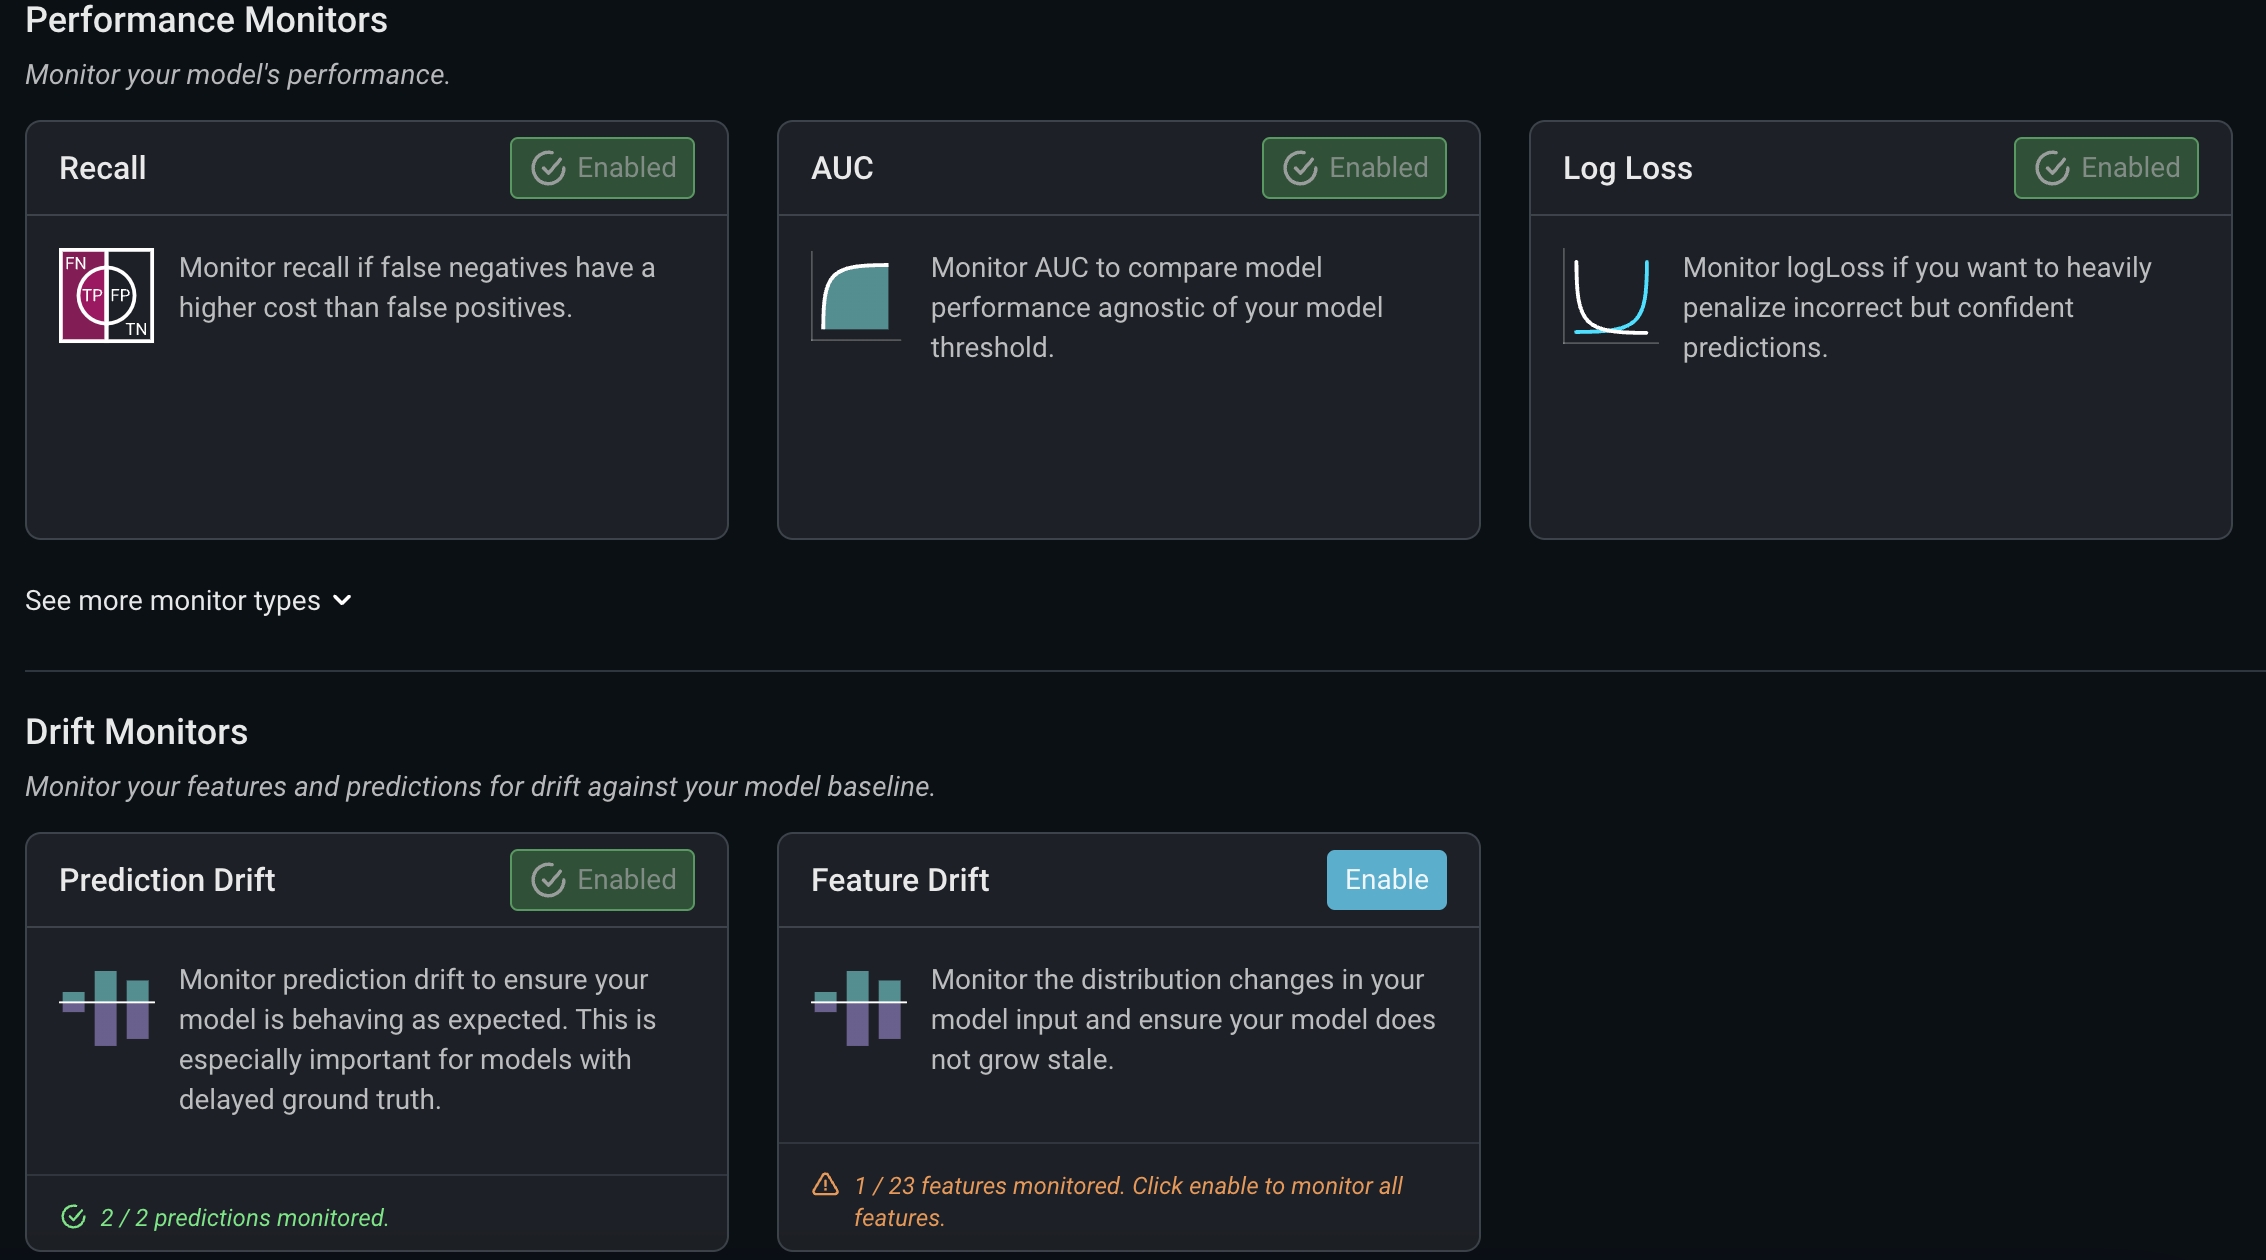Click the orange warning triangle icon

pos(825,1185)
